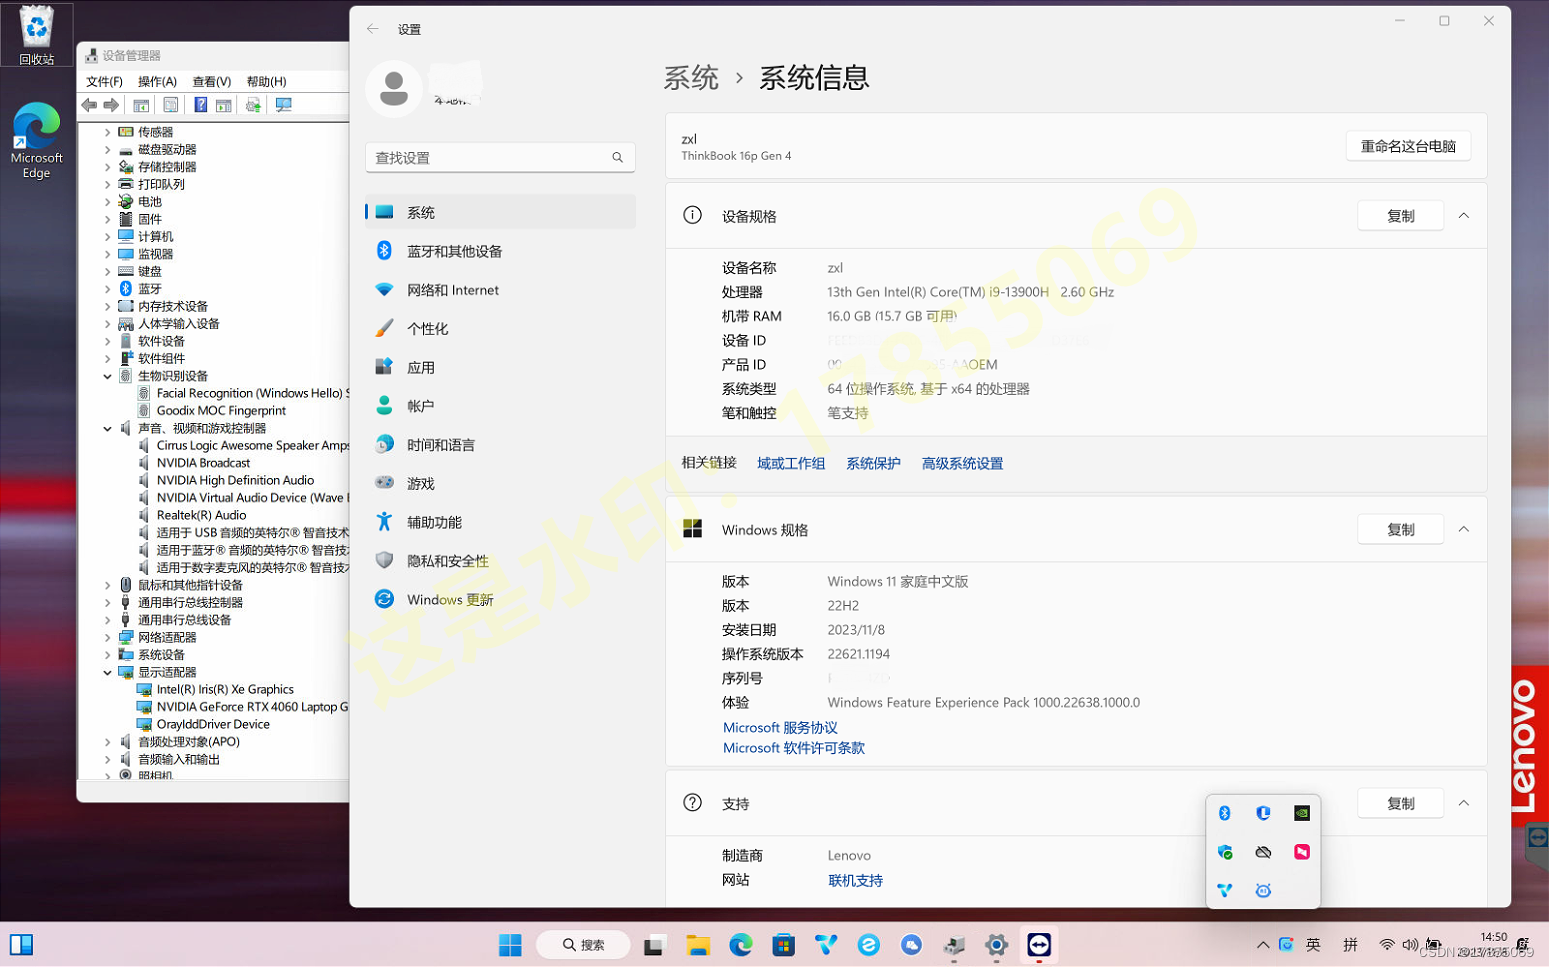This screenshot has width=1549, height=967.
Task: Select 隐私和安全性 in Settings sidebar
Action: pyautogui.click(x=500, y=561)
